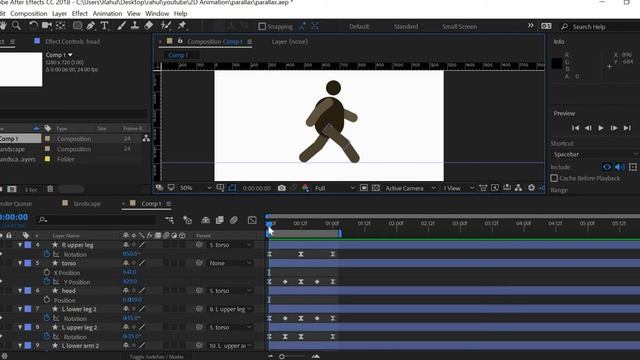Select the Rotation tool in toolbar

(x=33, y=26)
